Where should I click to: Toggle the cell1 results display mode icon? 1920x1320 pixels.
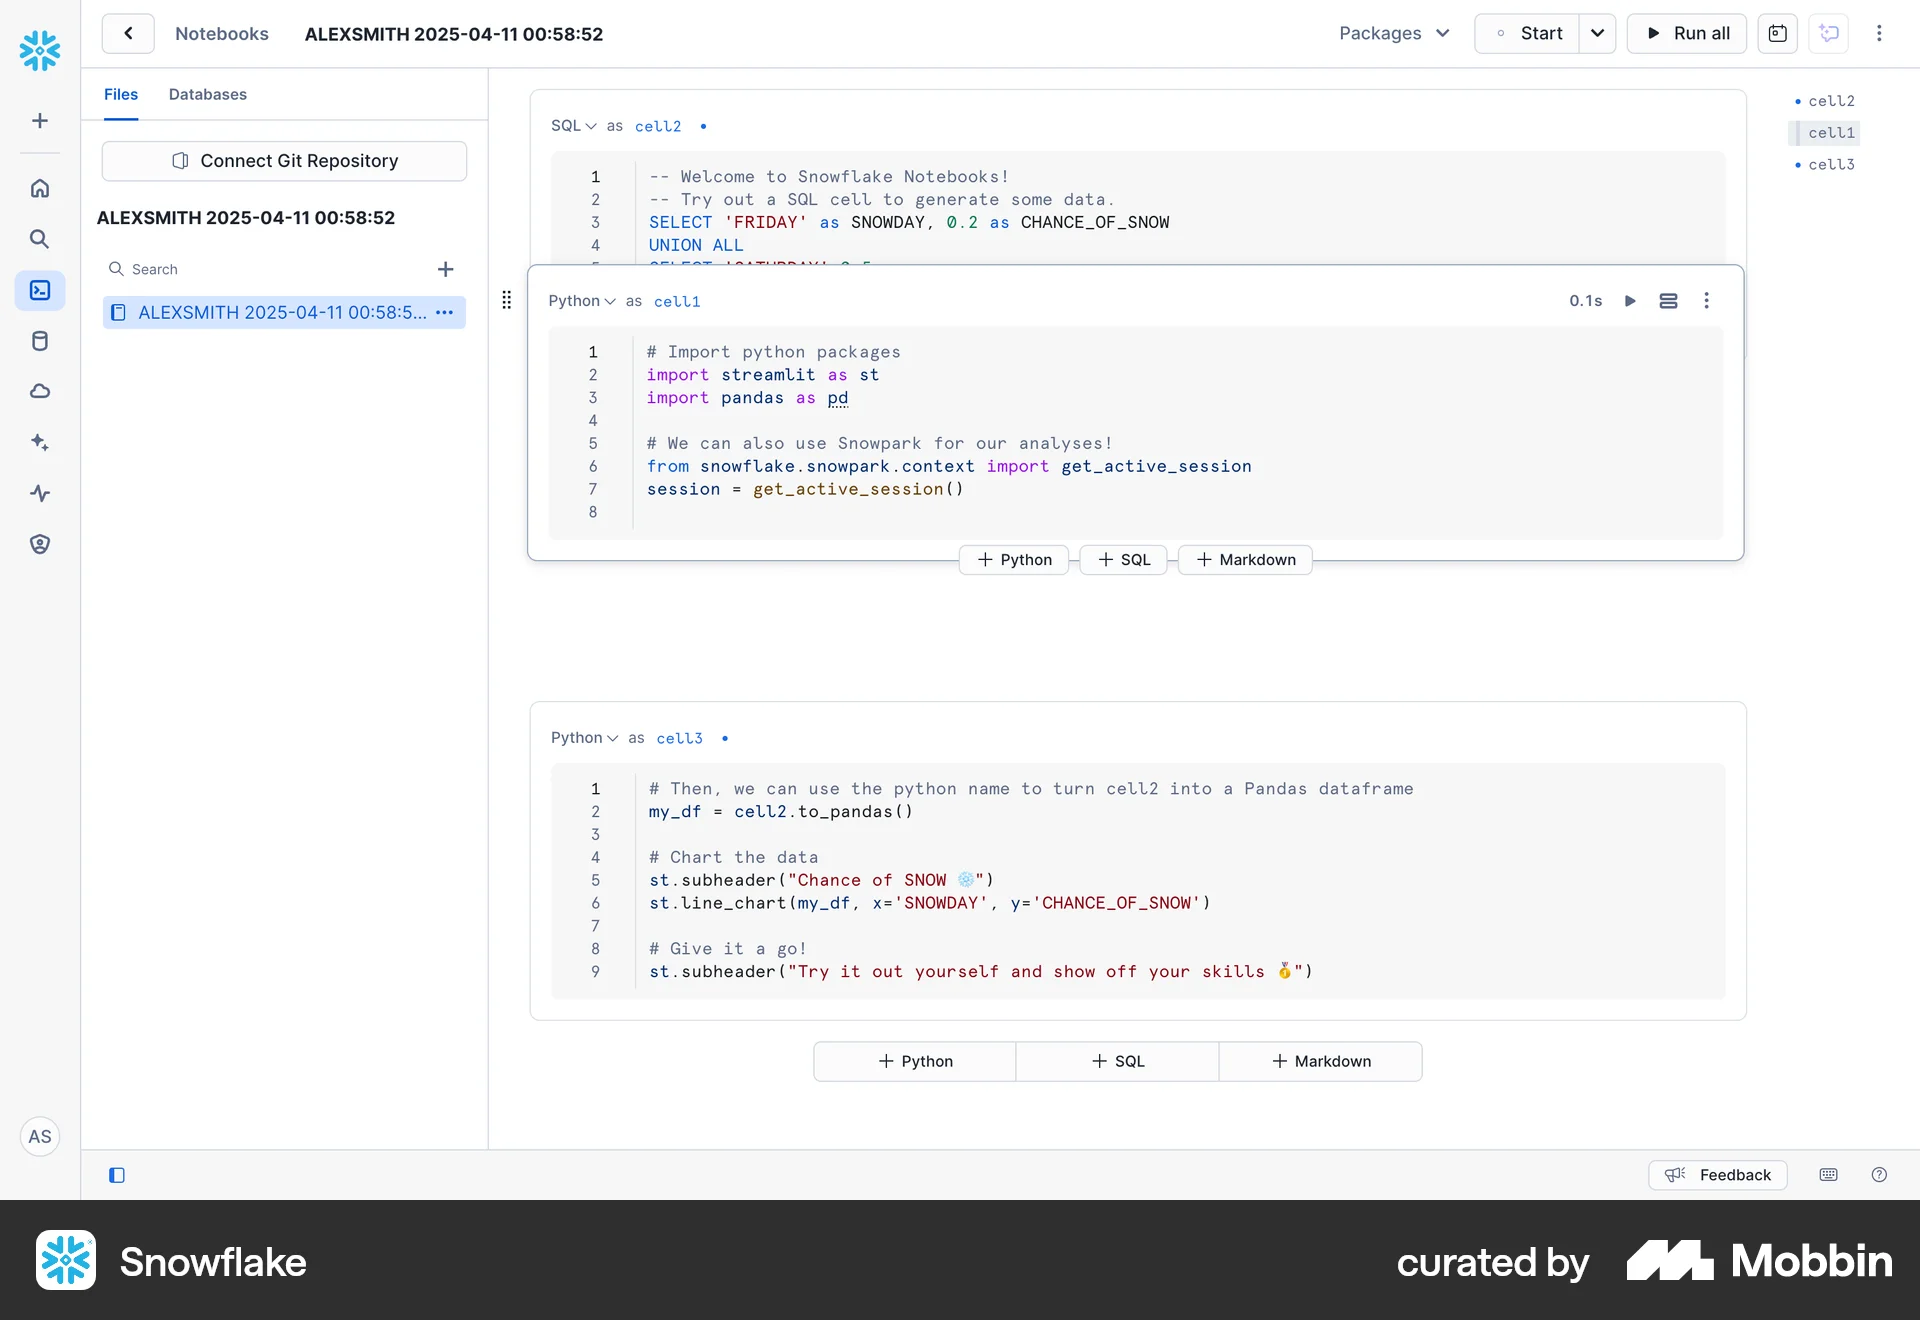pyautogui.click(x=1667, y=300)
